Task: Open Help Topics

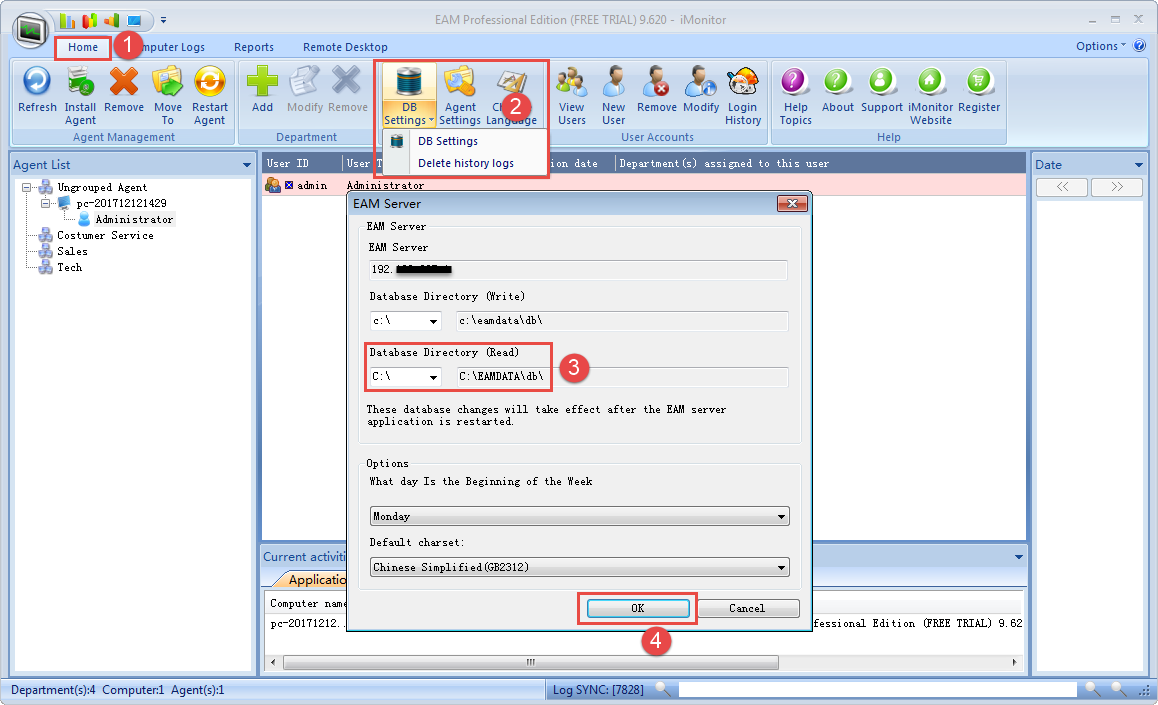Action: pyautogui.click(x=794, y=95)
